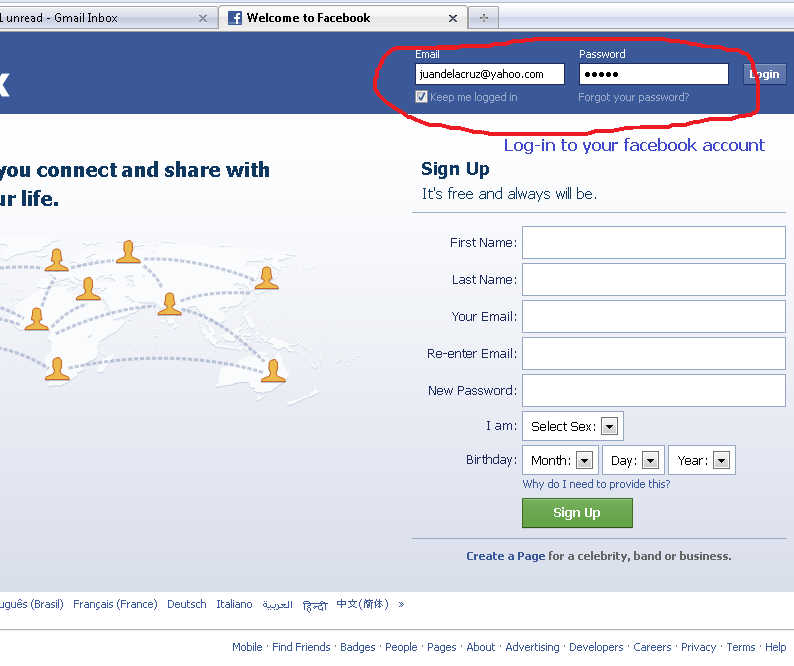Viewport: 794px width, 666px height.
Task: Open the Badges footer link
Action: tap(358, 647)
